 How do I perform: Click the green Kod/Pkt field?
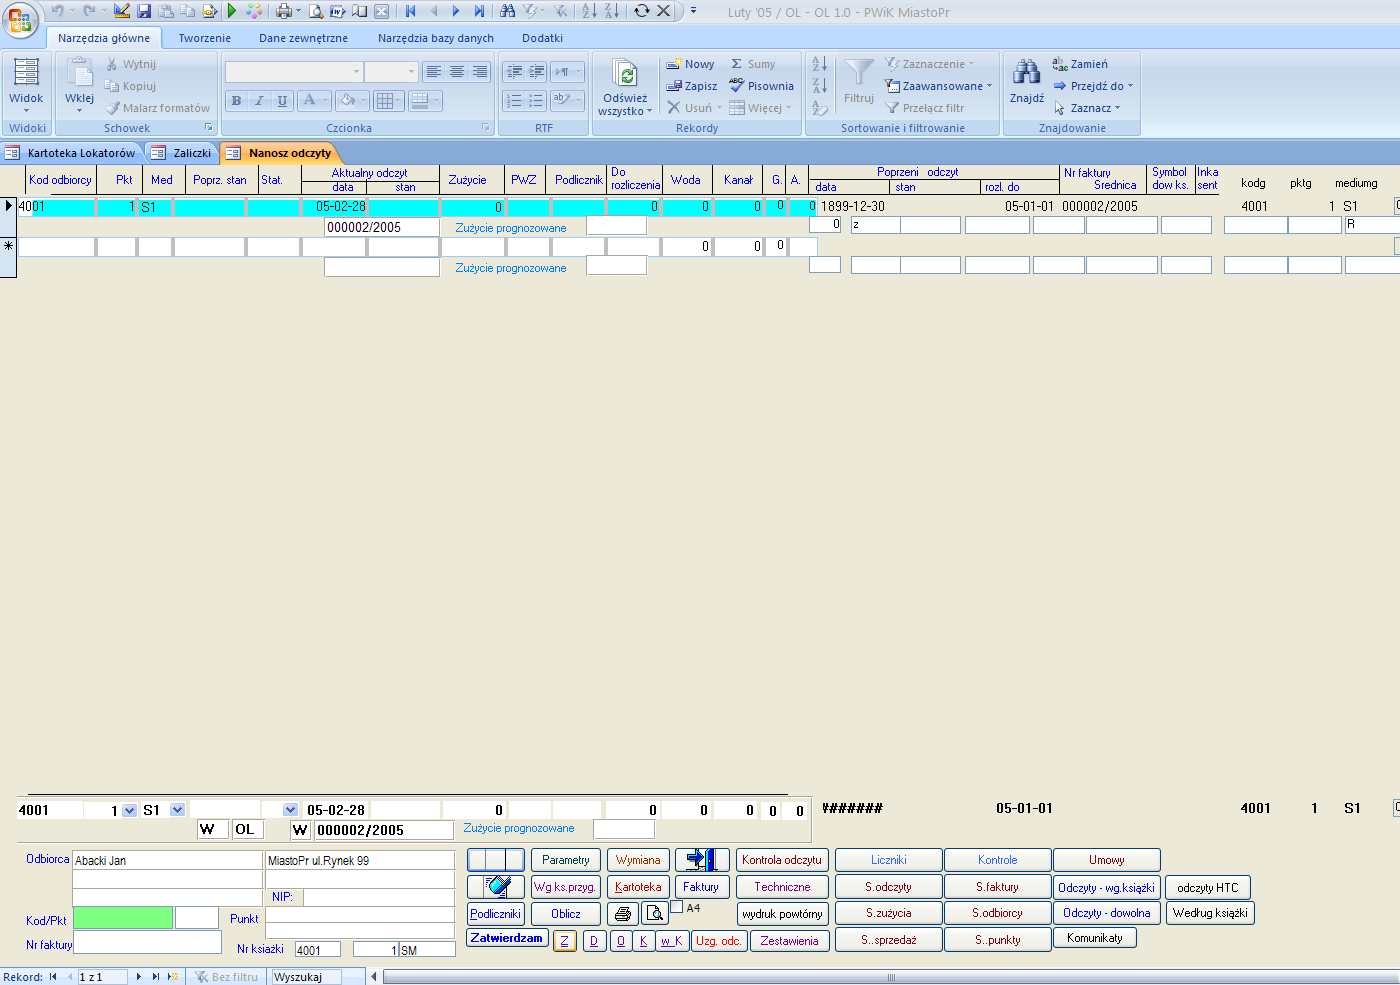pos(123,917)
